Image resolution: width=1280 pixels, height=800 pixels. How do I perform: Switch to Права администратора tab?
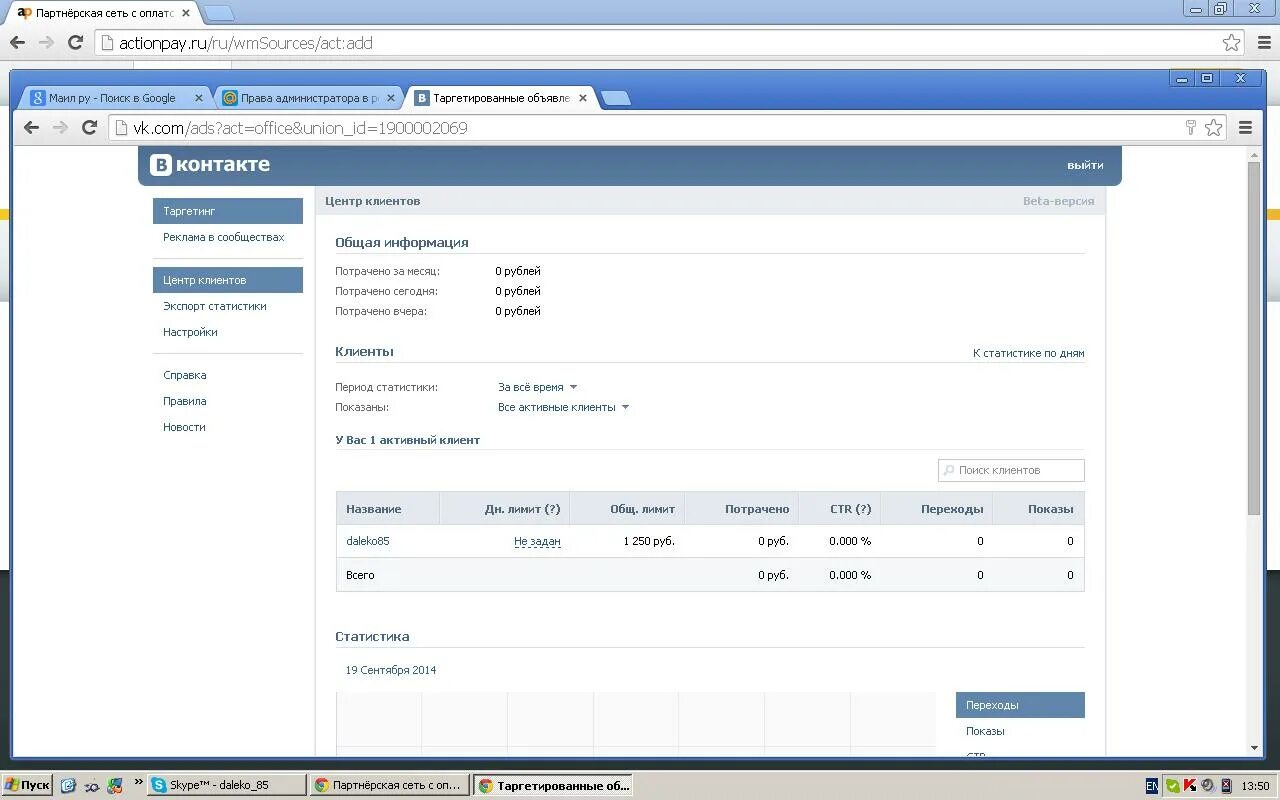coord(308,98)
